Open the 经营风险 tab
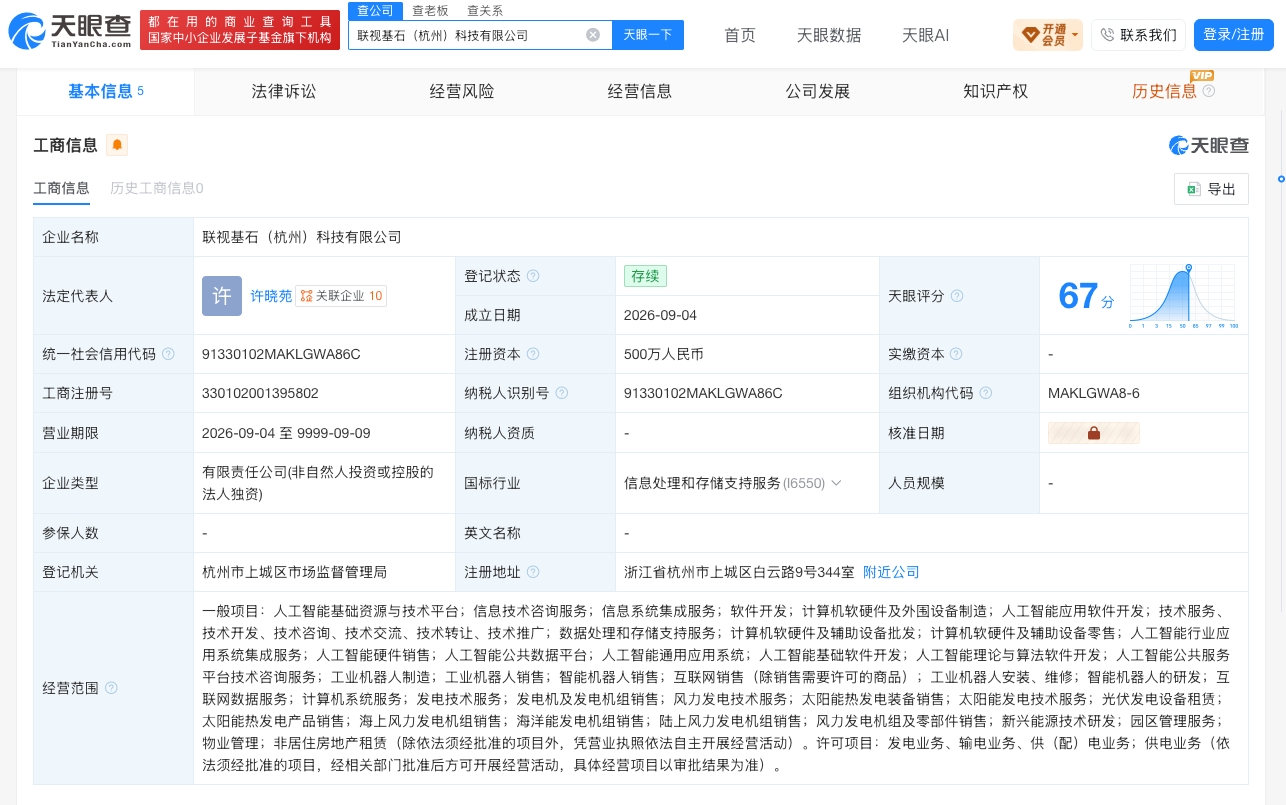This screenshot has width=1286, height=805. (462, 91)
